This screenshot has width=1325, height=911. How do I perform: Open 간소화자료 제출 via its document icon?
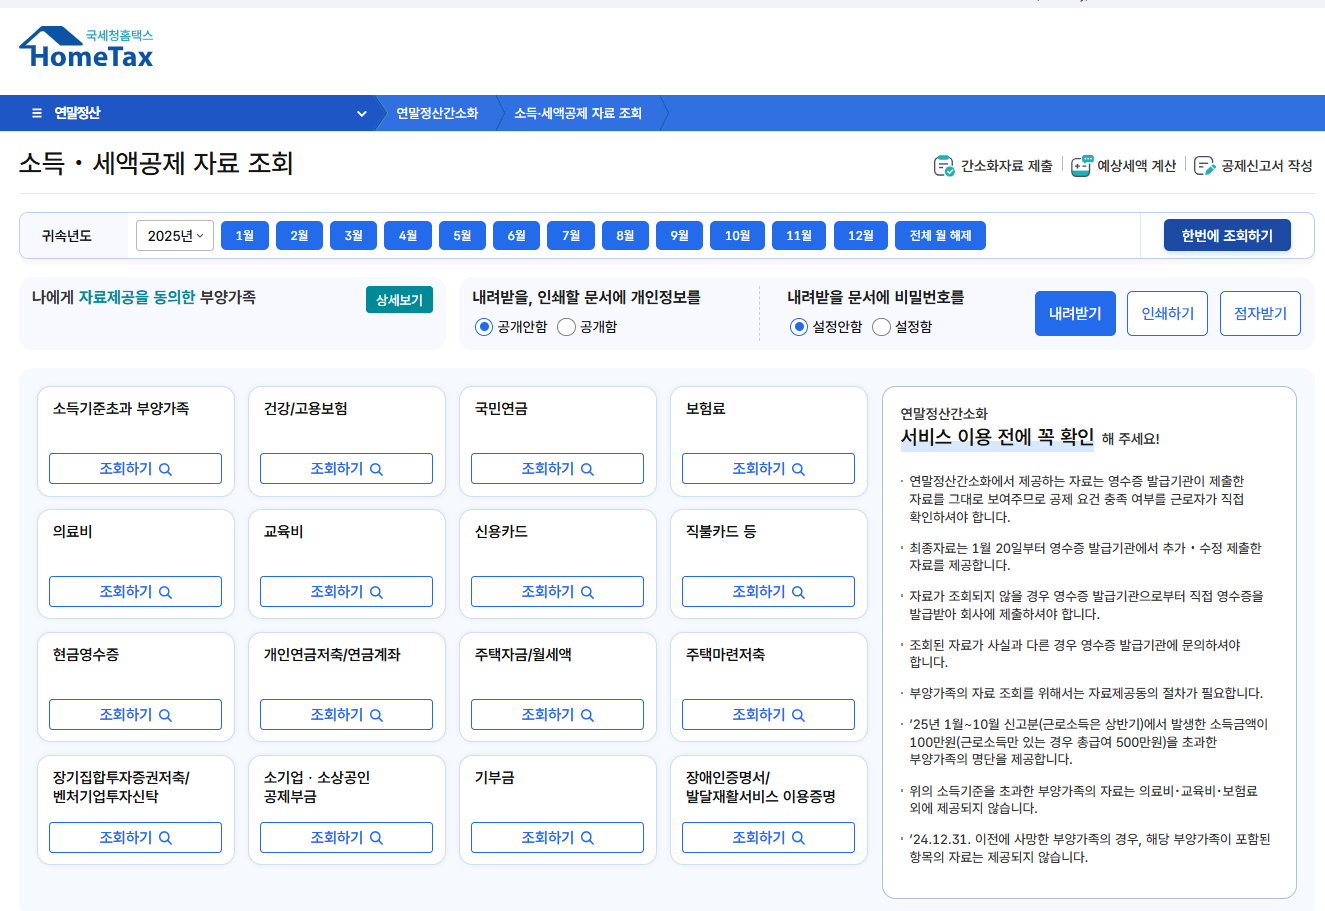(942, 166)
